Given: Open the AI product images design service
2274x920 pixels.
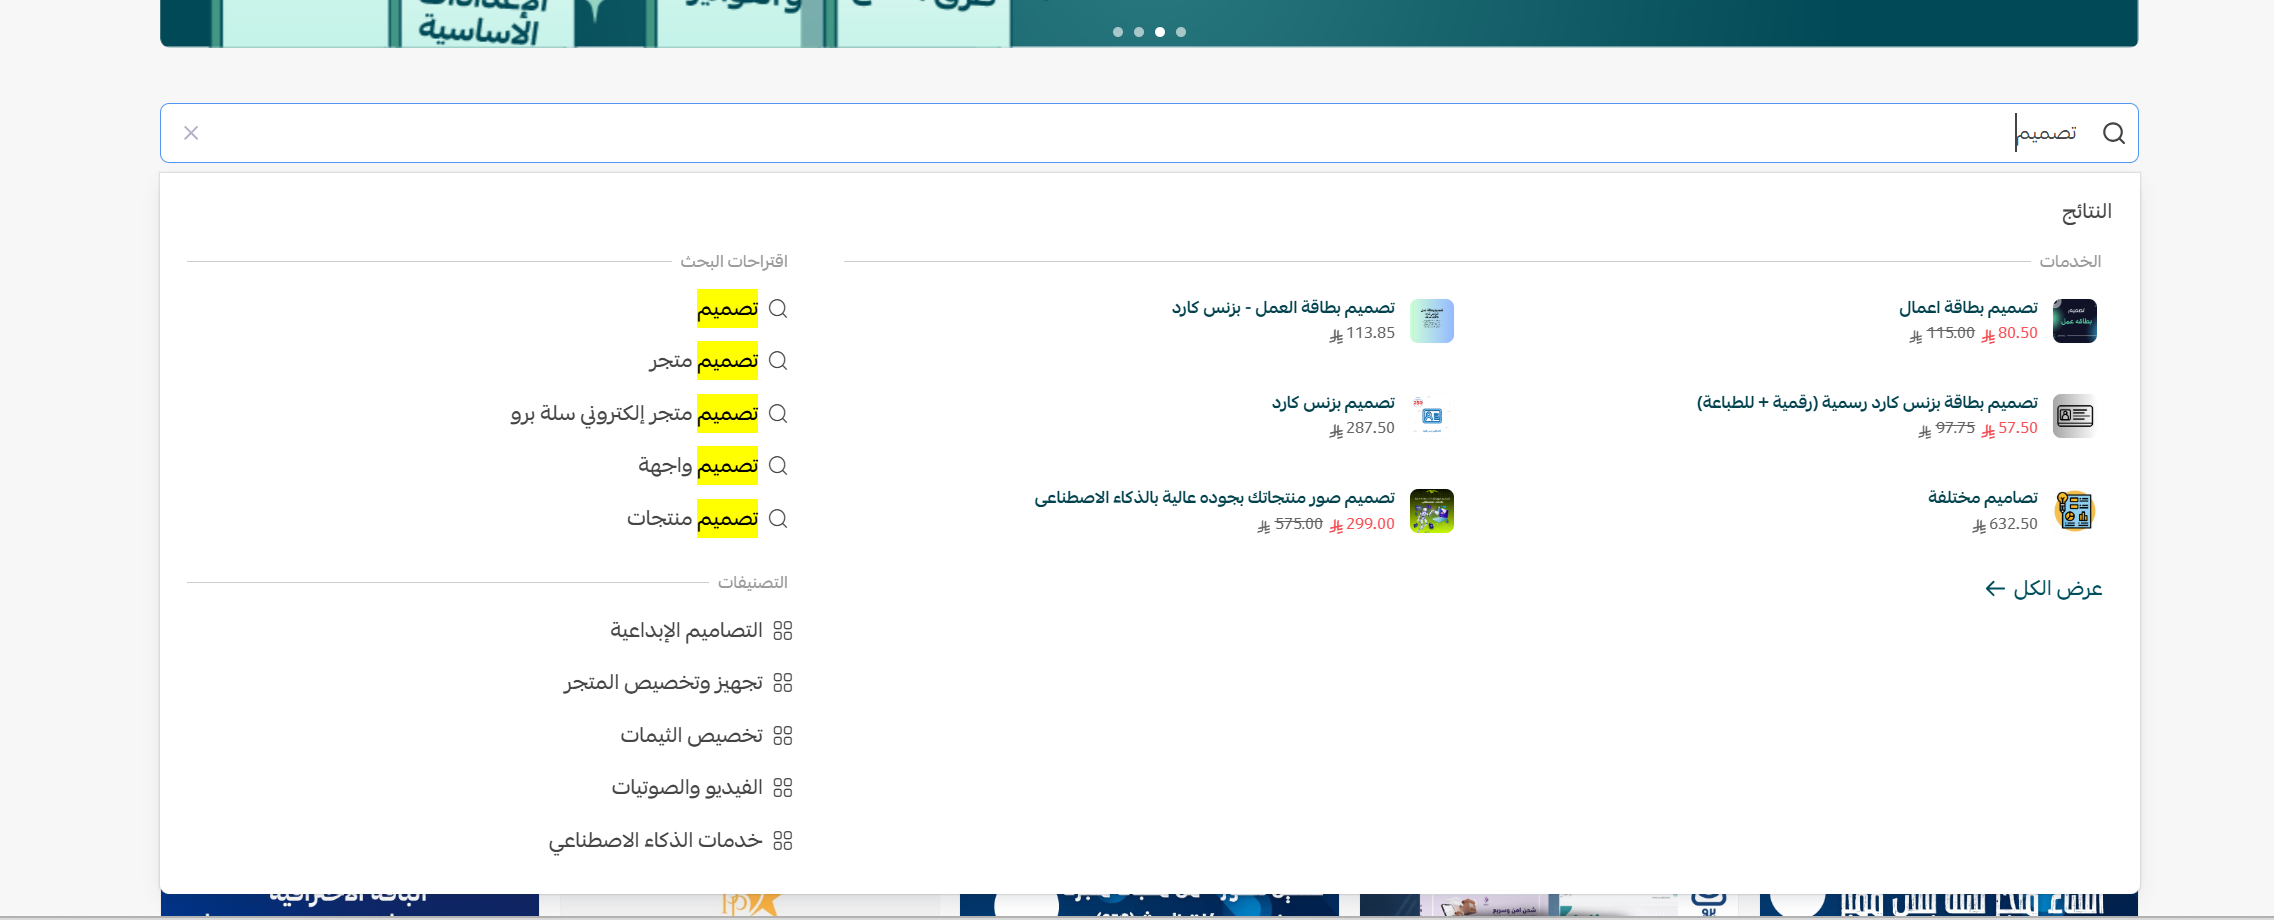Looking at the screenshot, I should click(1214, 498).
